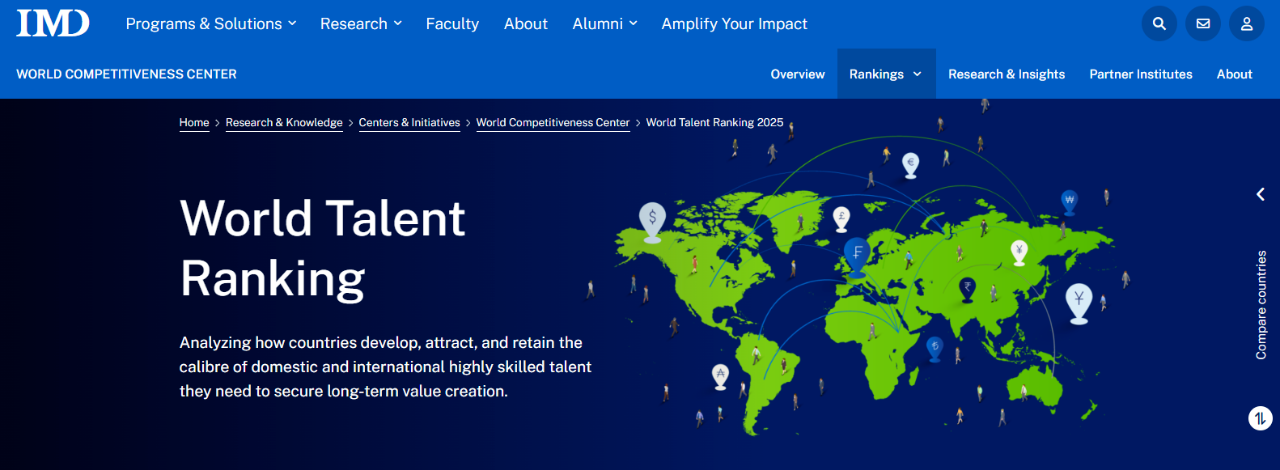Go to Home in the breadcrumb
Screen dimensions: 1280x470
click(x=194, y=123)
